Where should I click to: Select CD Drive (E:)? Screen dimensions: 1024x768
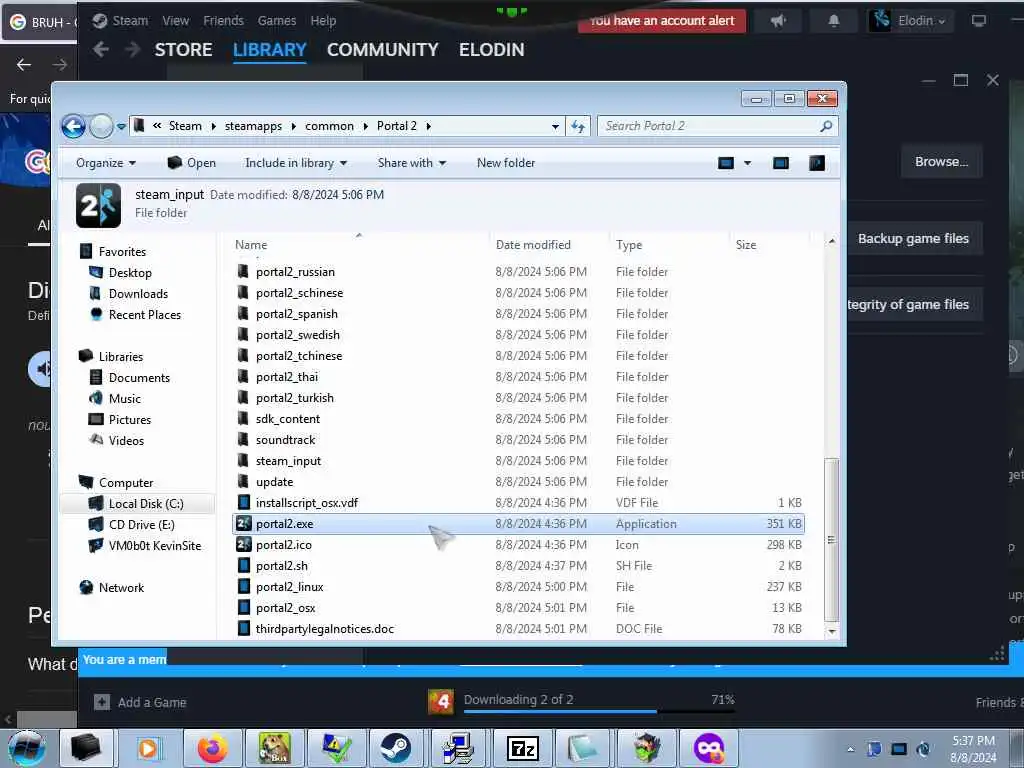[x=141, y=524]
